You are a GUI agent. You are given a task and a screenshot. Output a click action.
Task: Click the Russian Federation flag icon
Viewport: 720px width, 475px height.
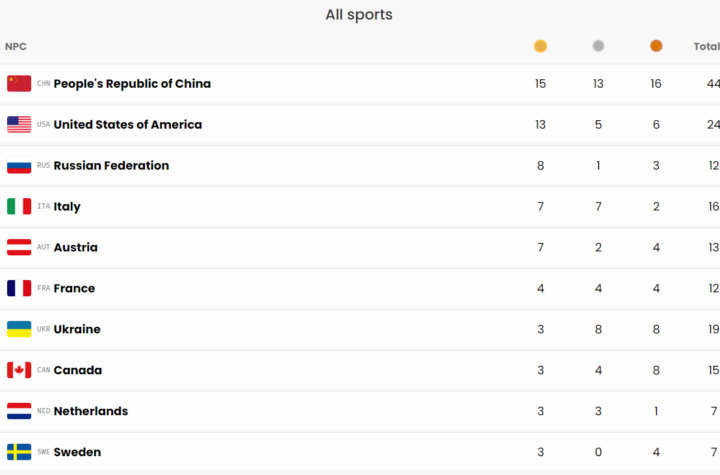pyautogui.click(x=19, y=166)
